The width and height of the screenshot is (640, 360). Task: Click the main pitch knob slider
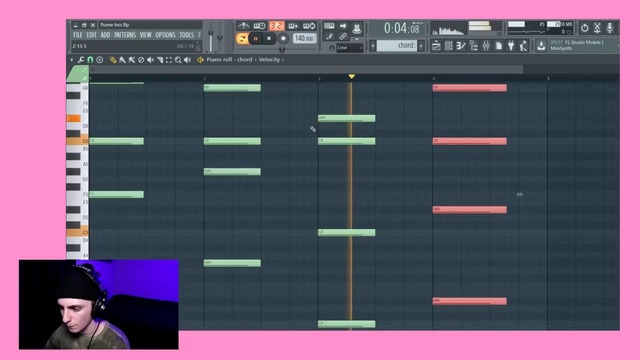[x=220, y=38]
